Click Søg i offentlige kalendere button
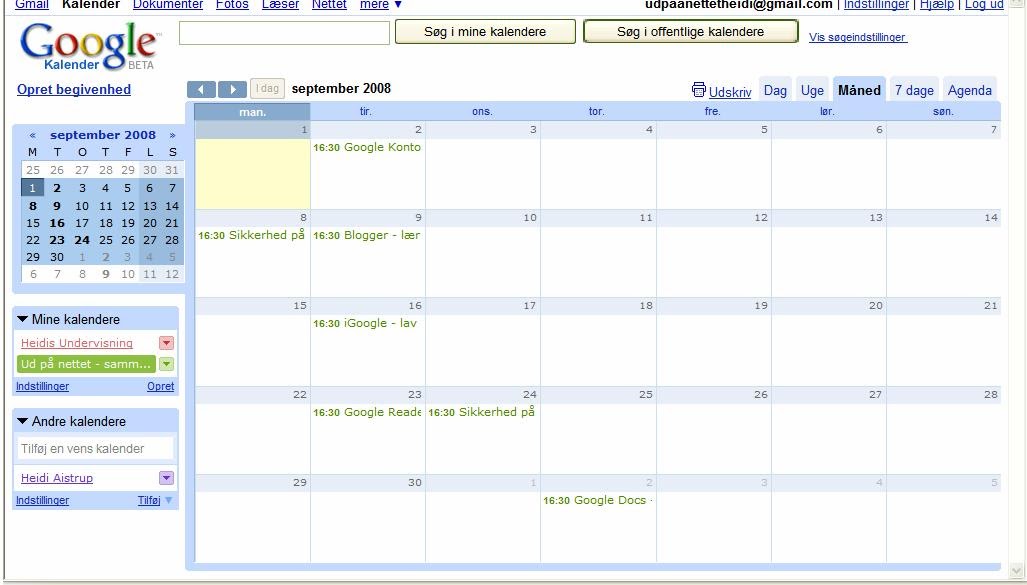 click(x=690, y=31)
